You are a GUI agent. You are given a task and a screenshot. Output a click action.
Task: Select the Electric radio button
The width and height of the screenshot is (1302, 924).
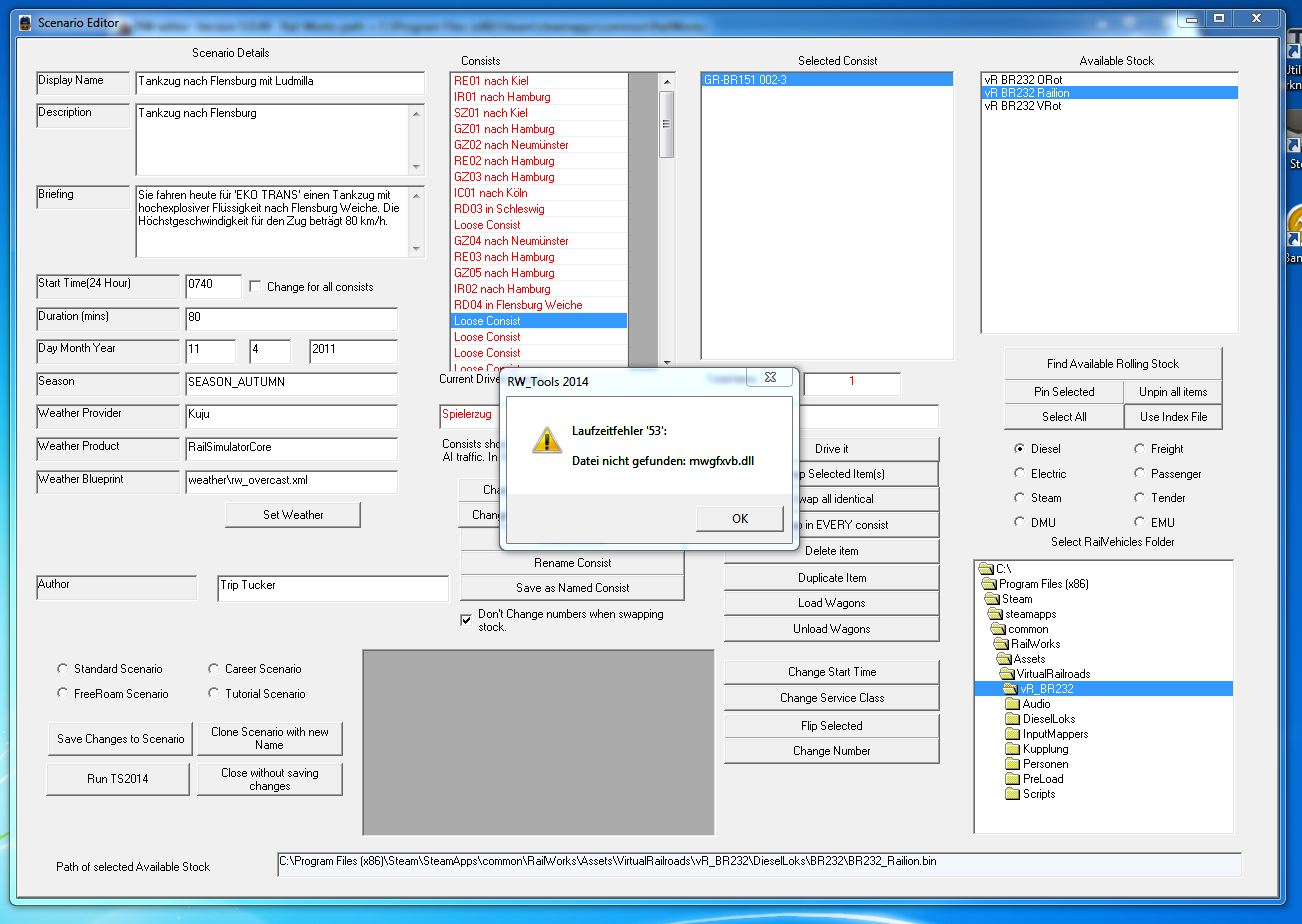tap(1020, 474)
